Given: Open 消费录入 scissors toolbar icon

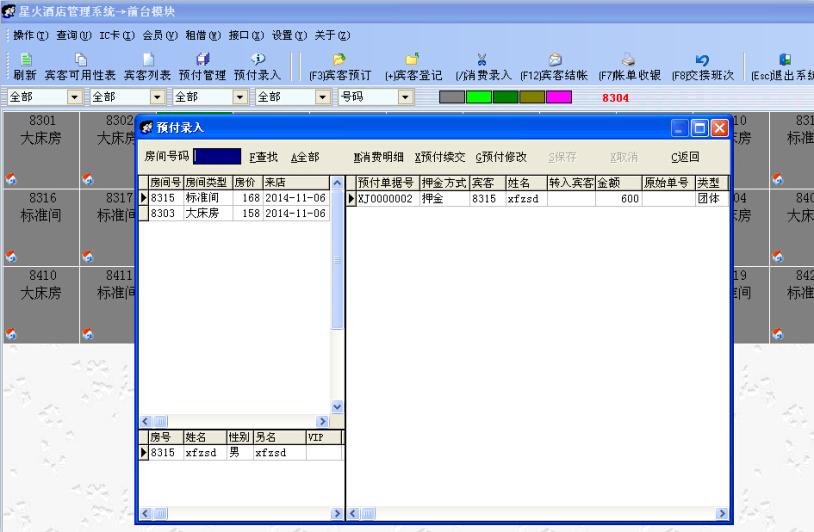Looking at the screenshot, I should 482,66.
